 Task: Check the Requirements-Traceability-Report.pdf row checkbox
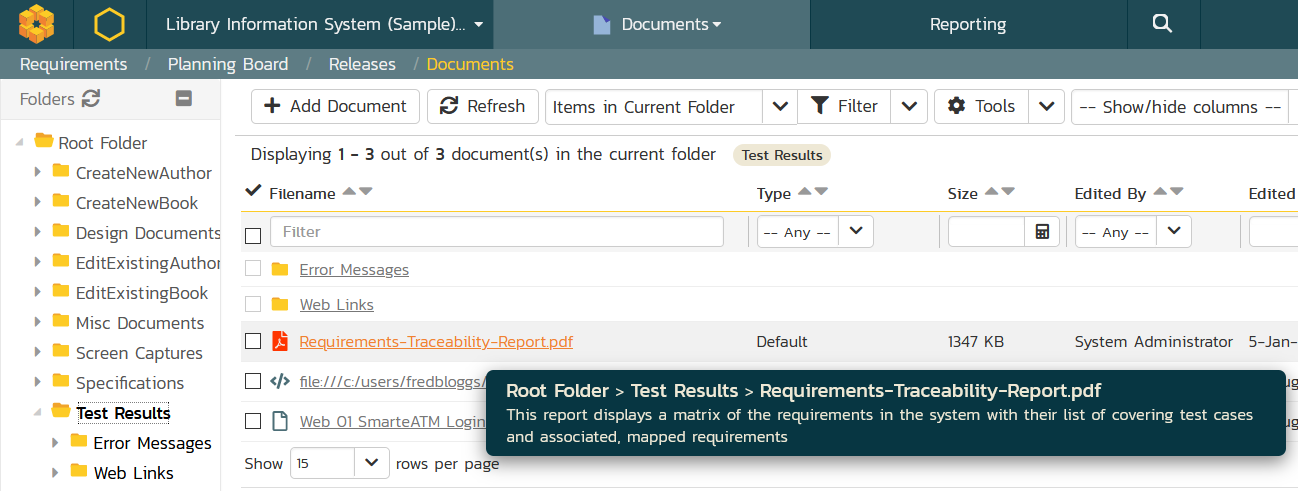(253, 342)
